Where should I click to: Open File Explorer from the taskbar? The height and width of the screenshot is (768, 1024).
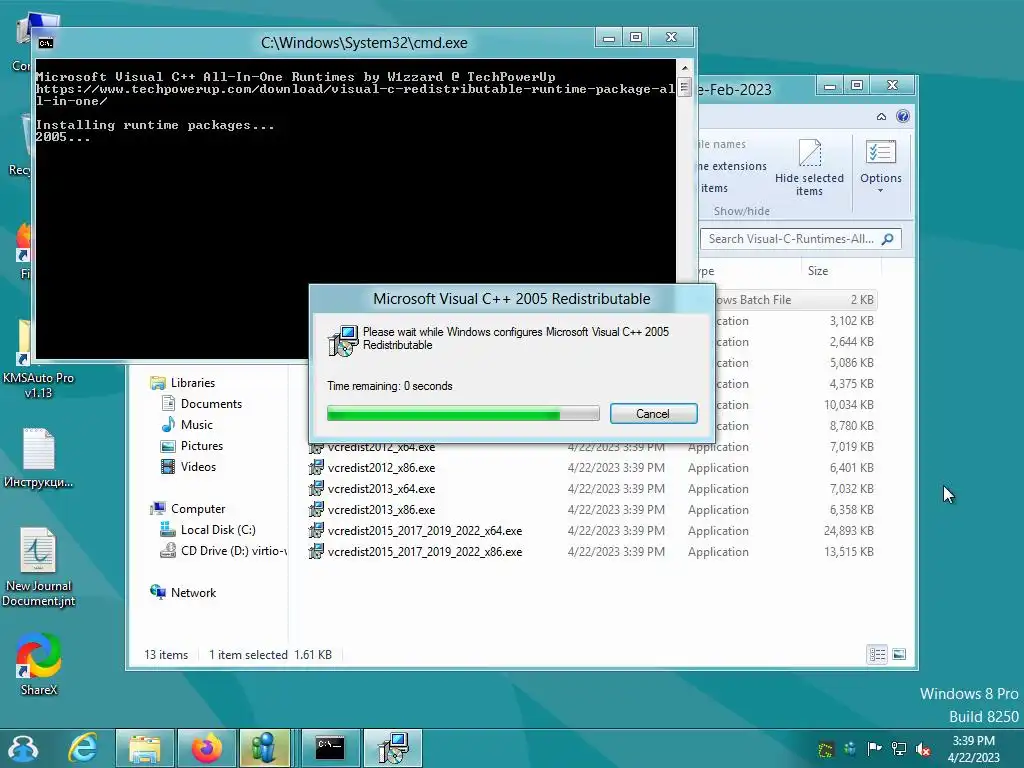(145, 748)
